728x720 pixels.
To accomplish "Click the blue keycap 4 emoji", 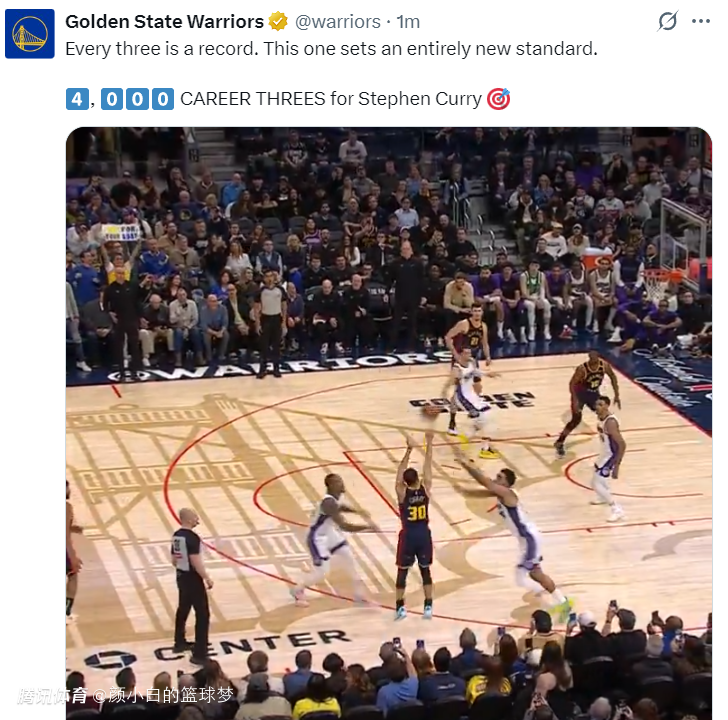I will (x=77, y=99).
